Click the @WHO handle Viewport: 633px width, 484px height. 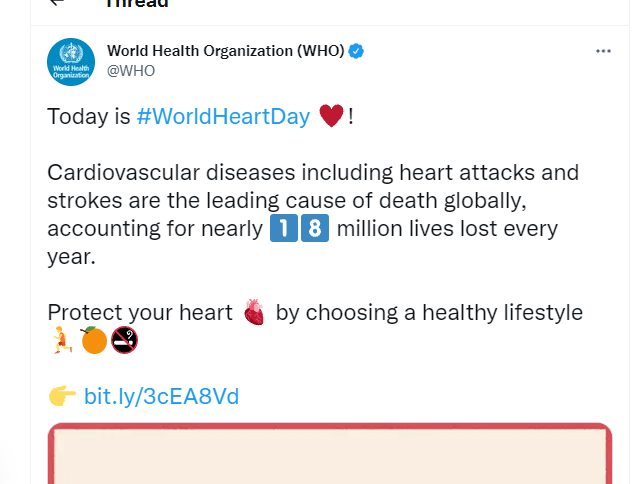click(x=131, y=71)
